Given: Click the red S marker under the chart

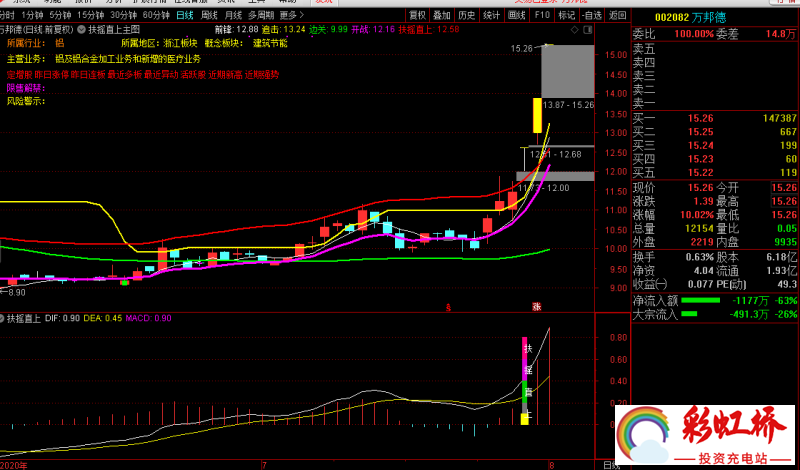Looking at the screenshot, I should point(448,307).
